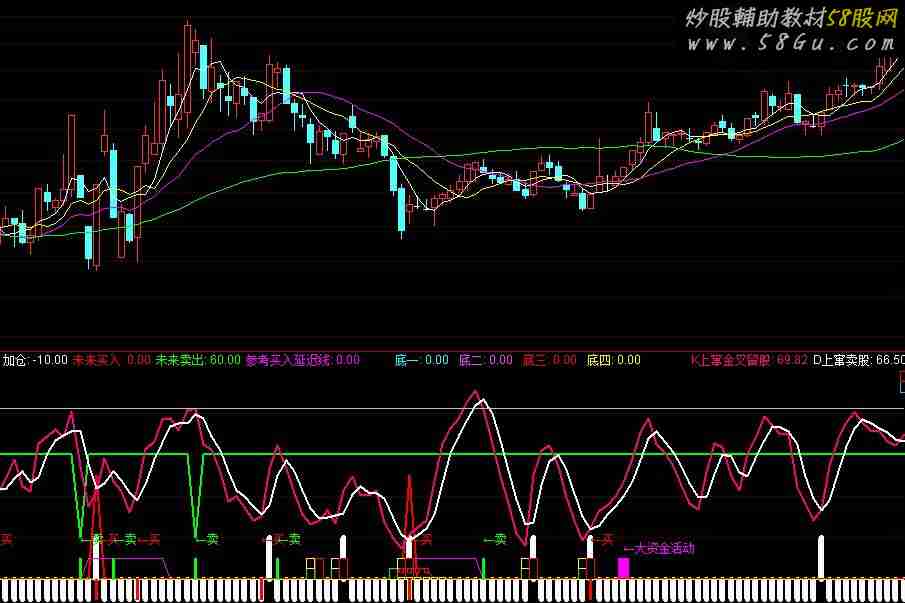Select the K上穿金叉留股 indicator label

(731, 360)
